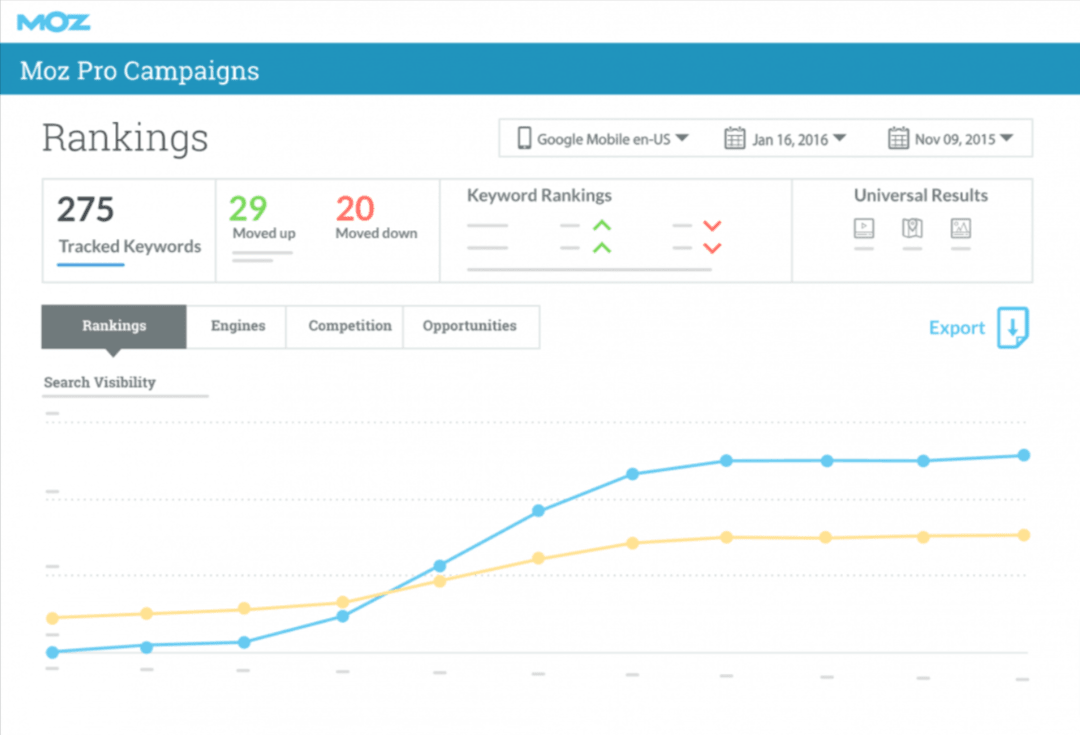Switch to the Engines tab
This screenshot has width=1080, height=735.
237,326
